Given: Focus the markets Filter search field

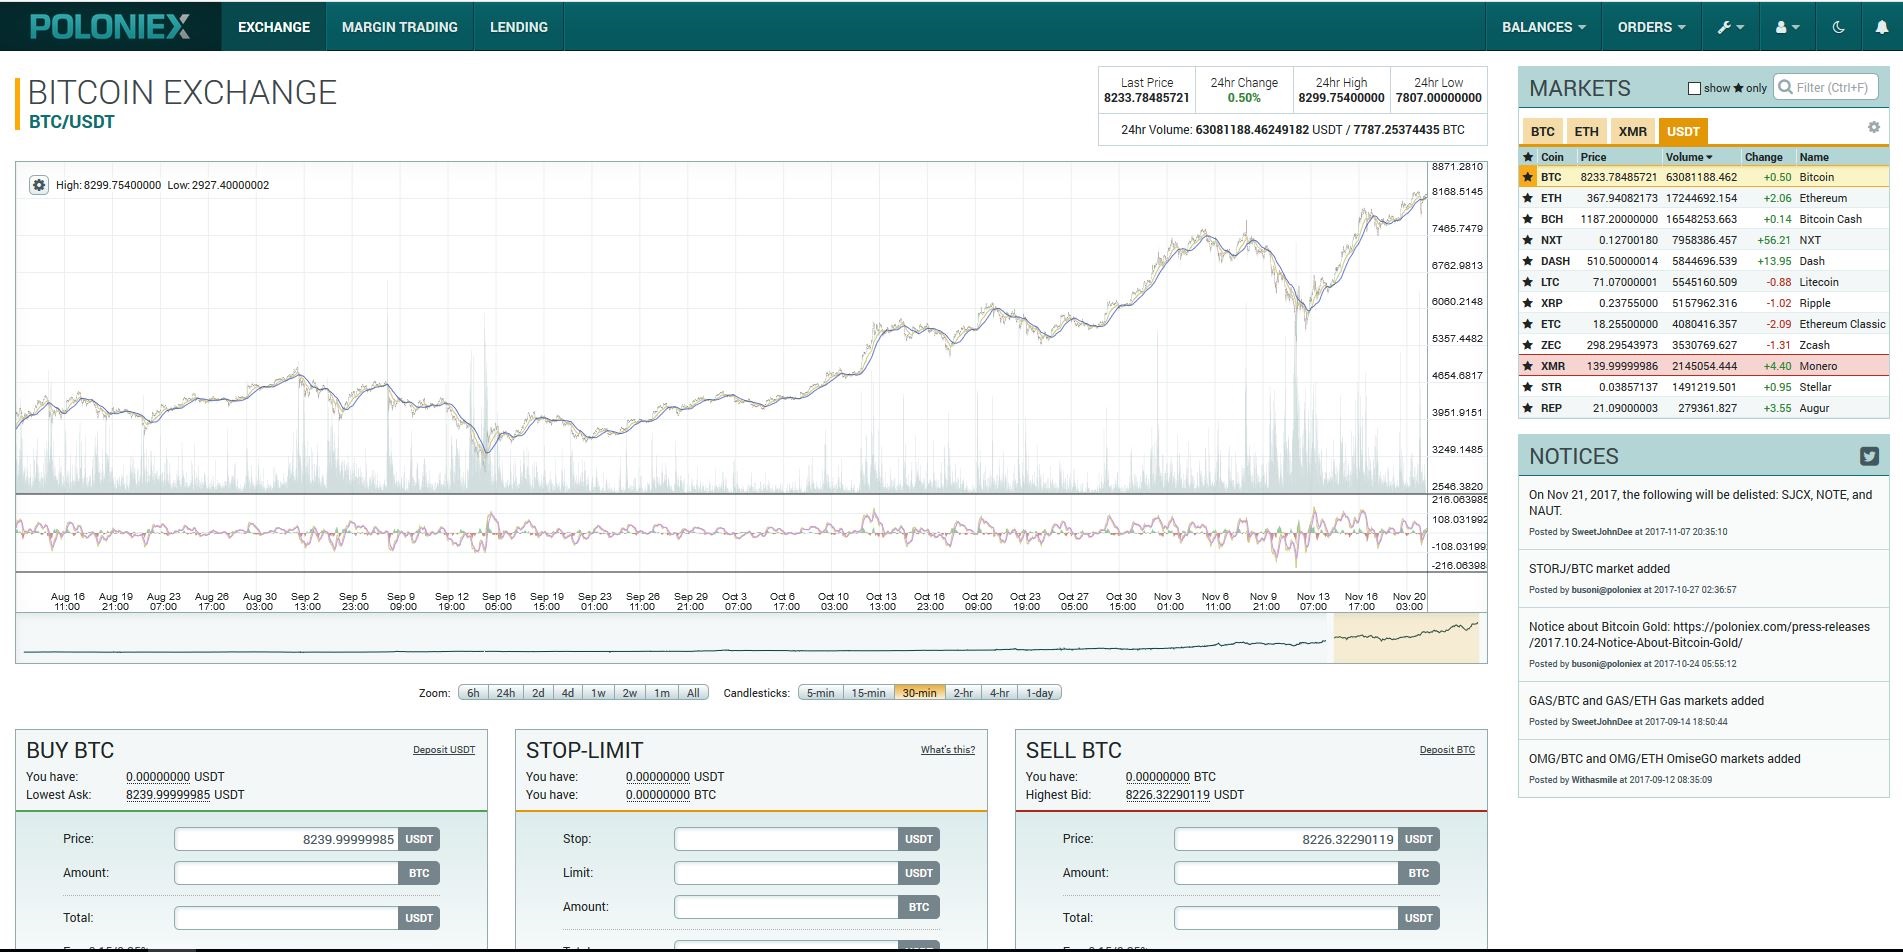Looking at the screenshot, I should click(1826, 88).
